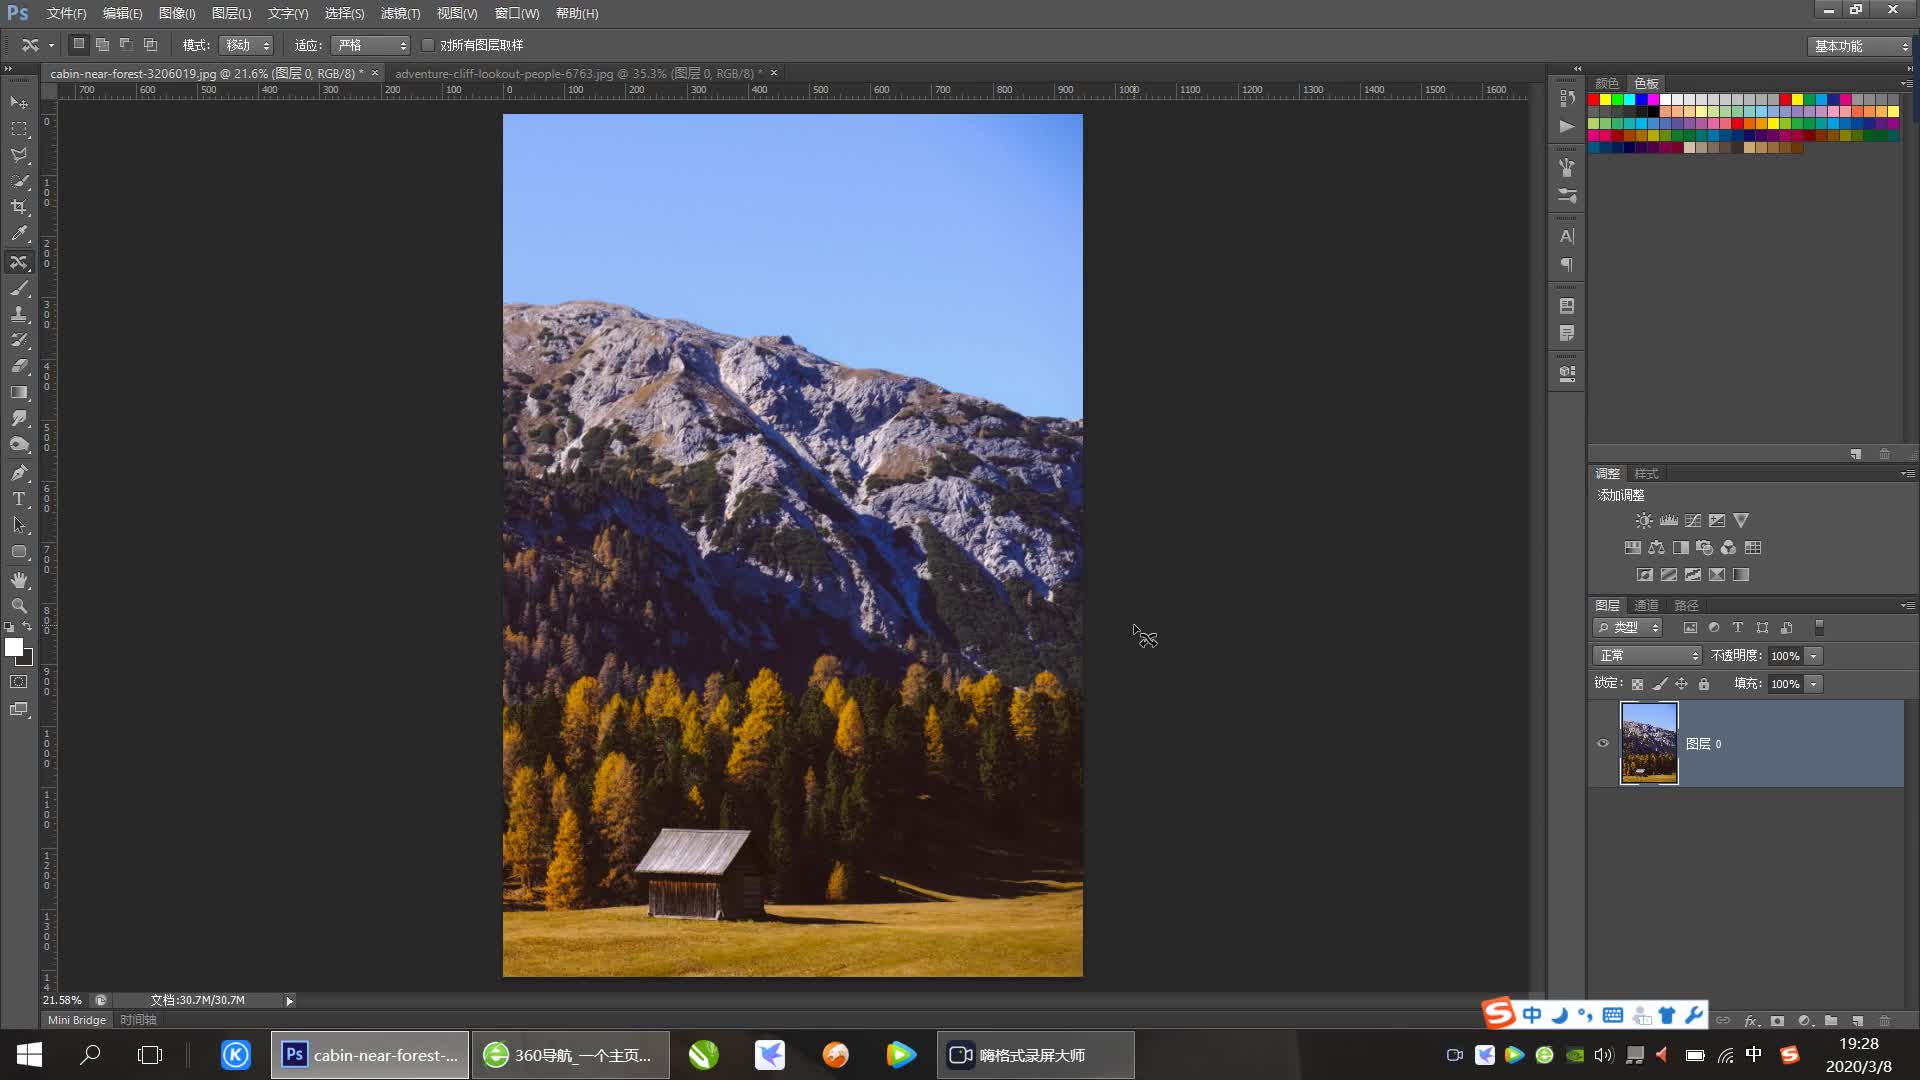Select the Horizontal Type tool
This screenshot has height=1080, width=1920.
tap(19, 499)
